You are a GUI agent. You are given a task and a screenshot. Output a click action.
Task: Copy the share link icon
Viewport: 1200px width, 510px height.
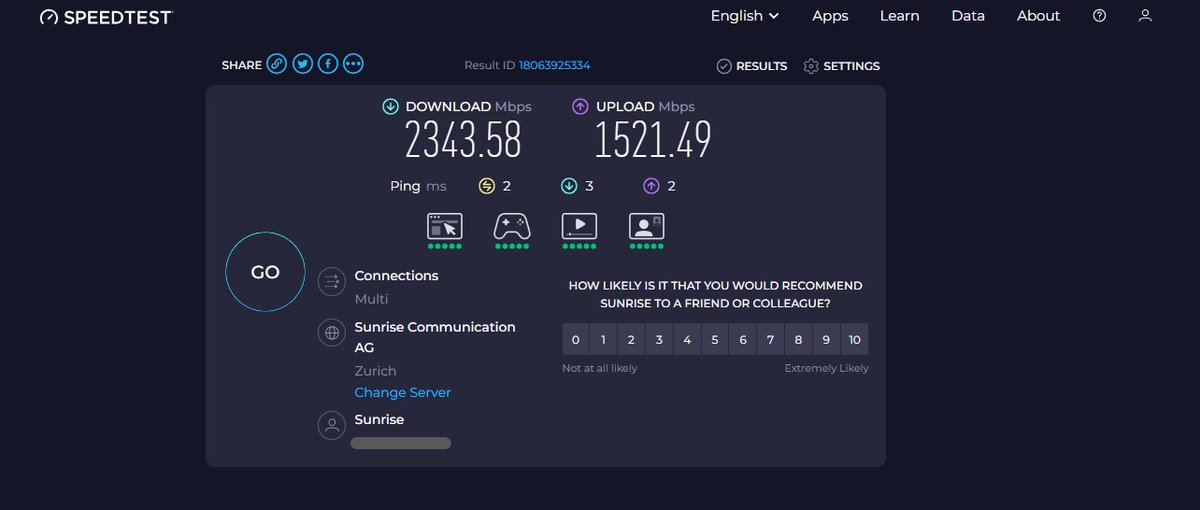(277, 64)
